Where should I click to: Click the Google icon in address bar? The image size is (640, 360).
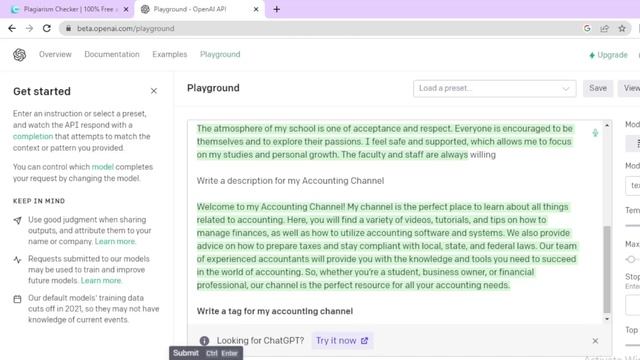(587, 29)
